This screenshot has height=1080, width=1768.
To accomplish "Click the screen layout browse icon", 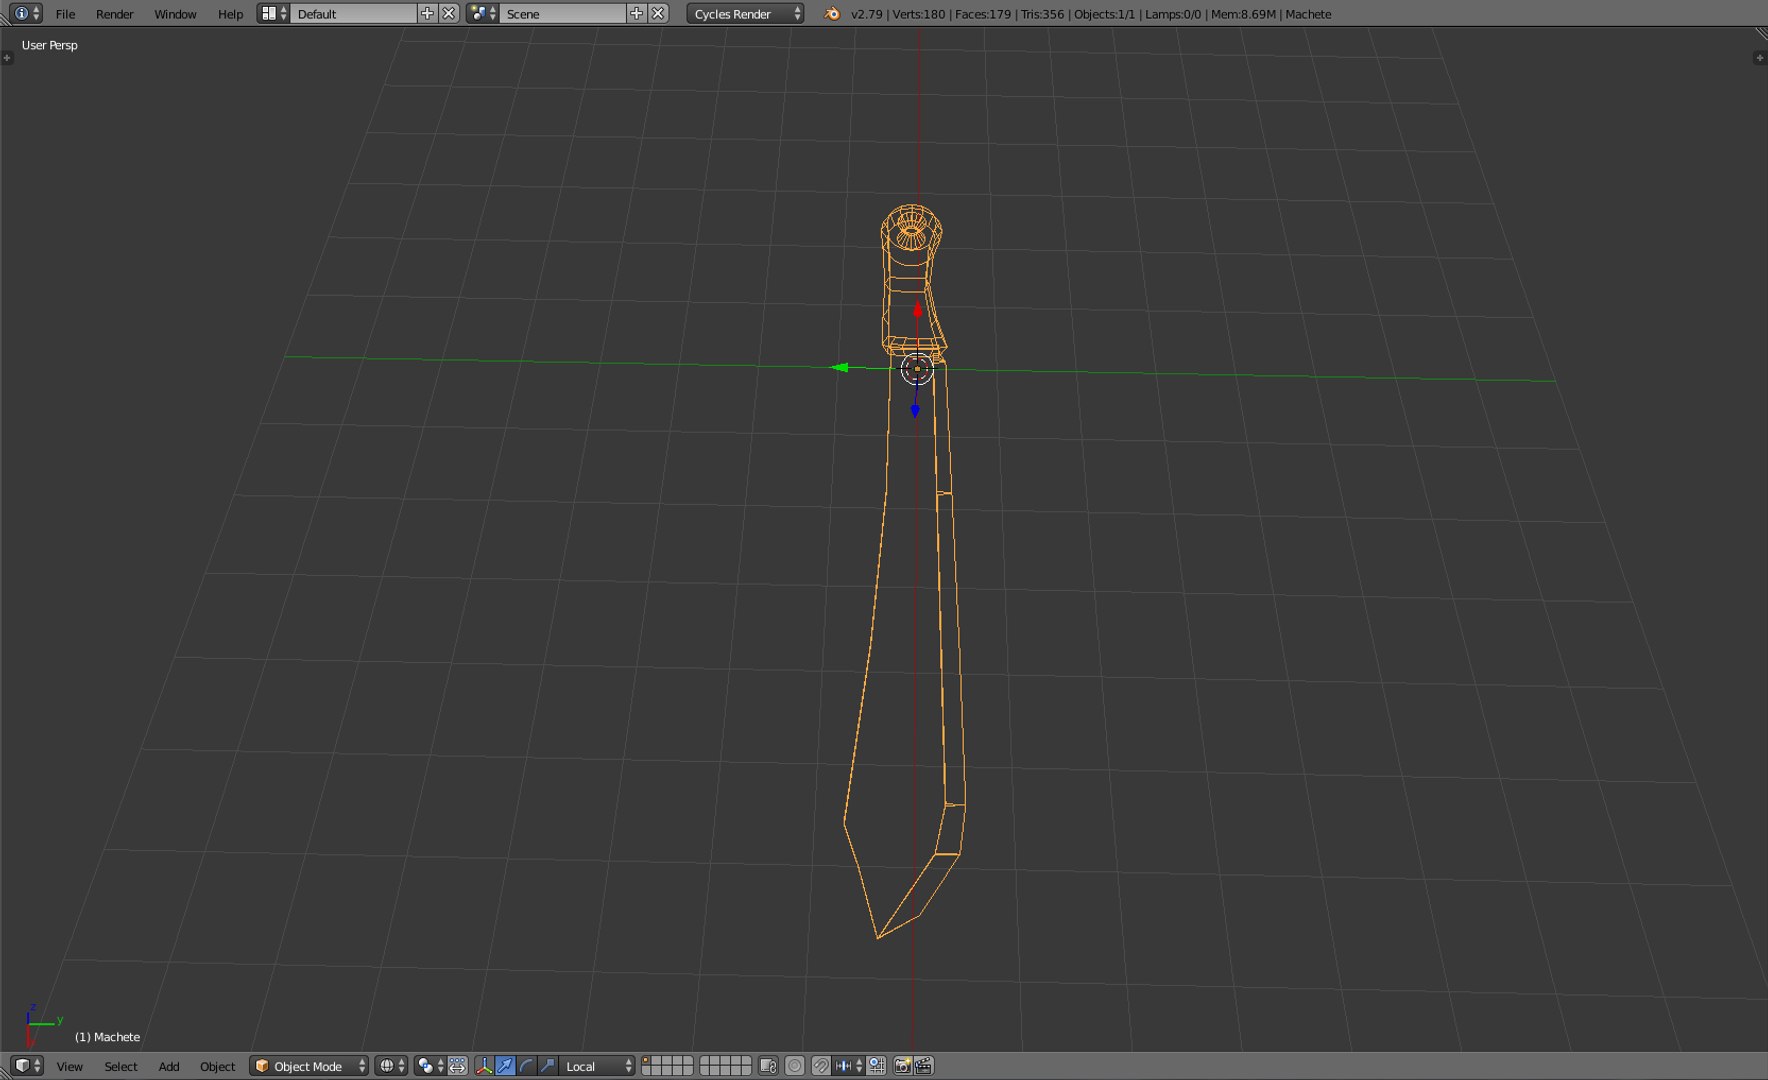I will (273, 14).
